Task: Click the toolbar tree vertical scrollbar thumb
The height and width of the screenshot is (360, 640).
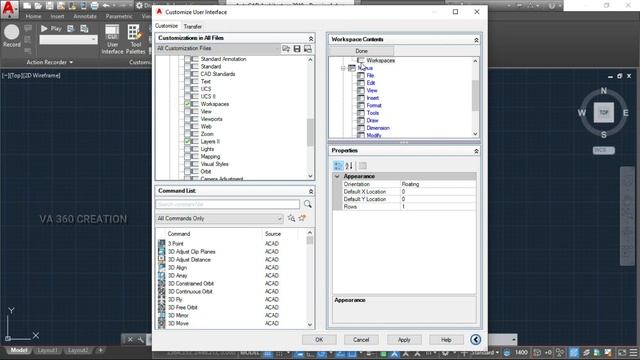Action: [311, 132]
